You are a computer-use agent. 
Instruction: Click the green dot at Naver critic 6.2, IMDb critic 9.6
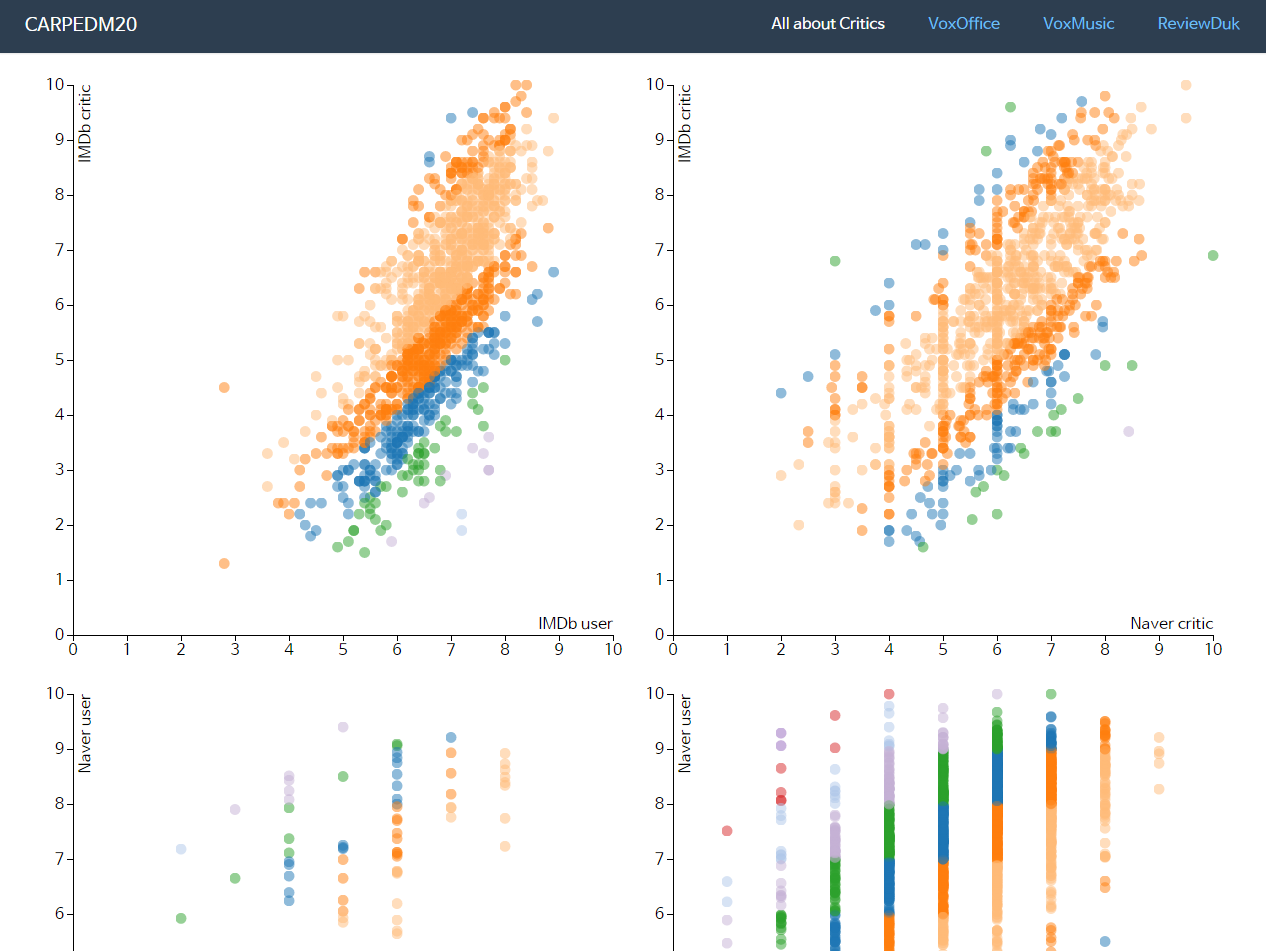(1010, 107)
